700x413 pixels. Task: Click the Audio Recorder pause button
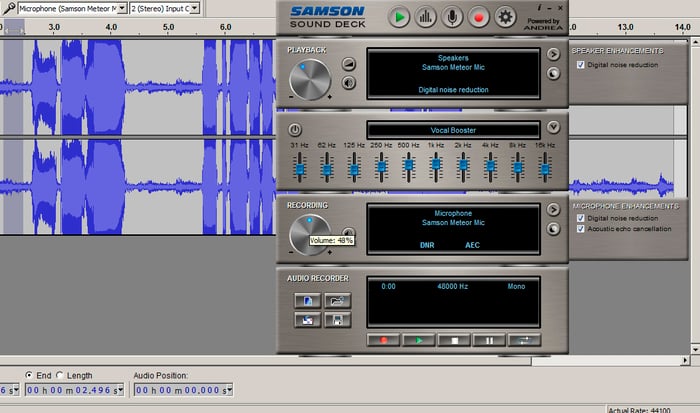click(489, 340)
